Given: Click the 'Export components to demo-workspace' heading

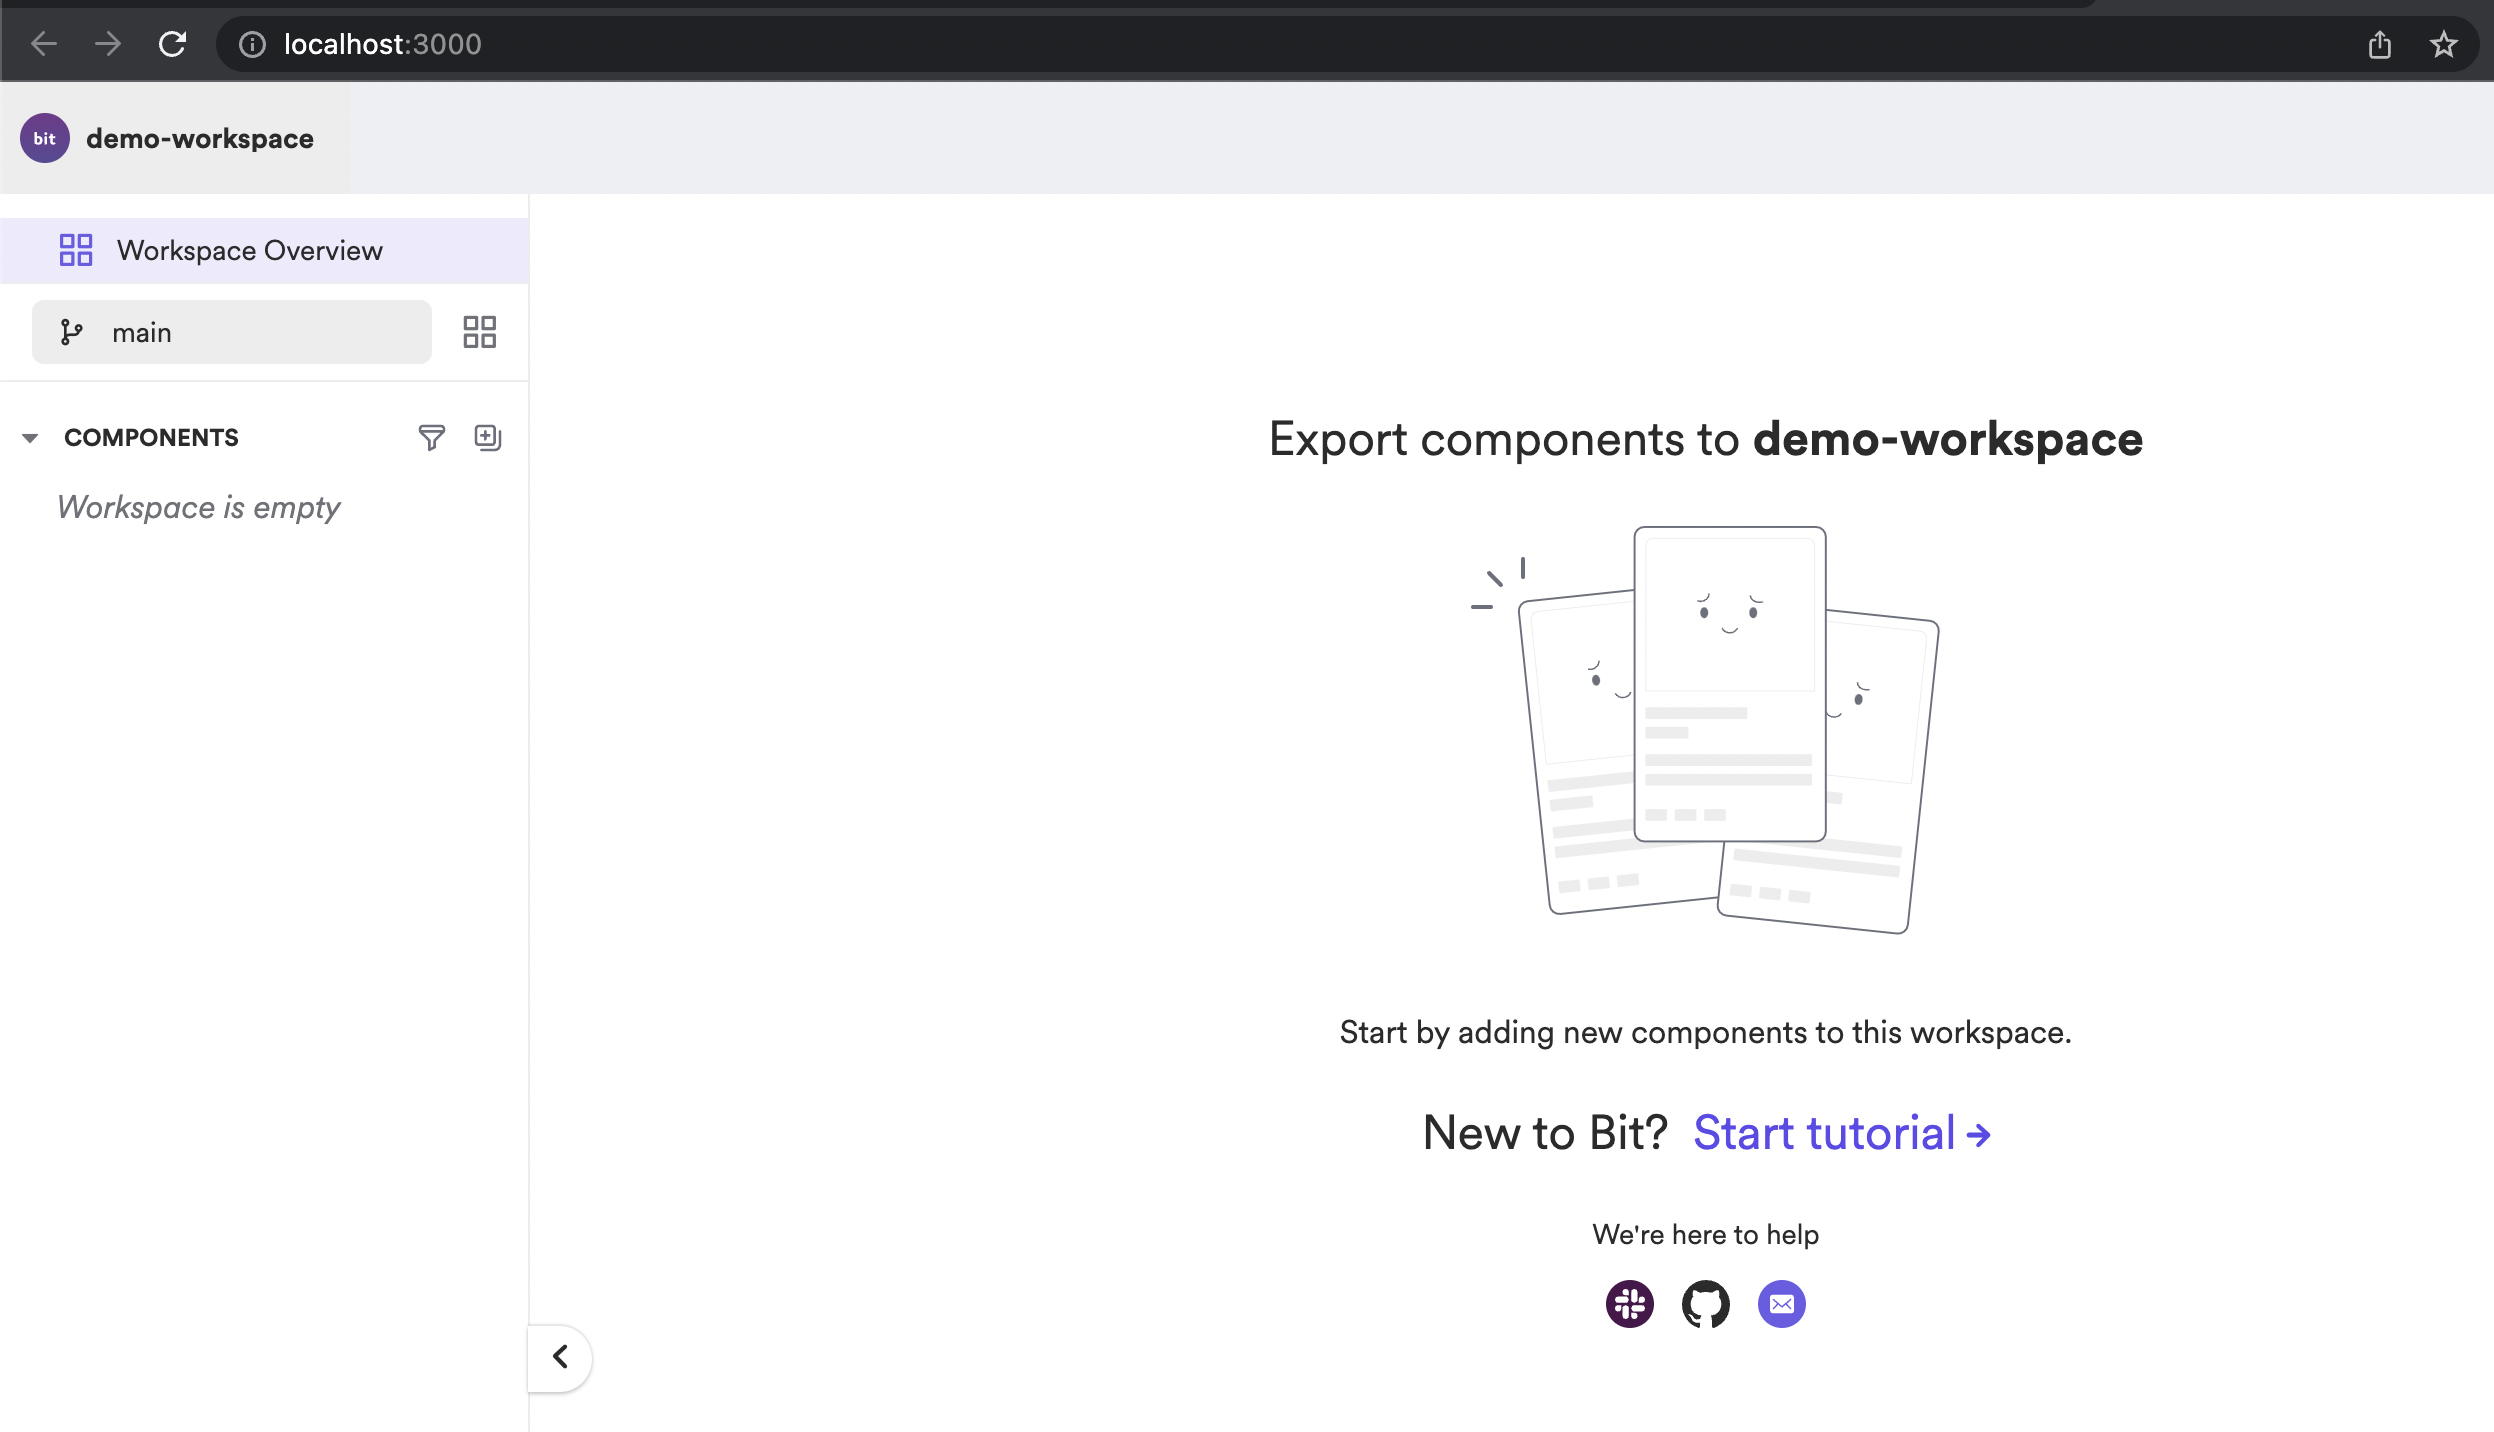Looking at the screenshot, I should click(x=1706, y=439).
